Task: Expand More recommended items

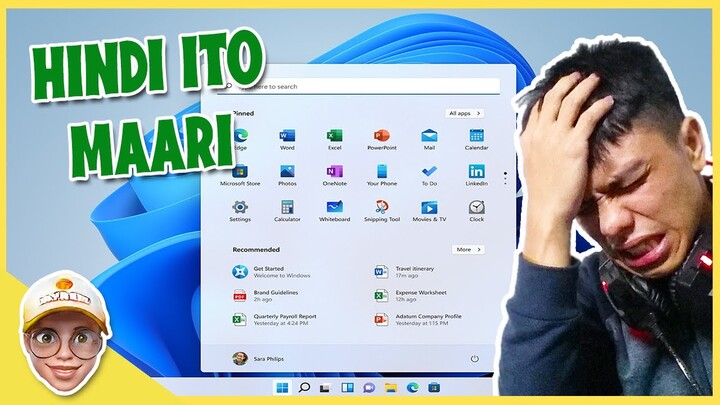Action: tap(468, 249)
